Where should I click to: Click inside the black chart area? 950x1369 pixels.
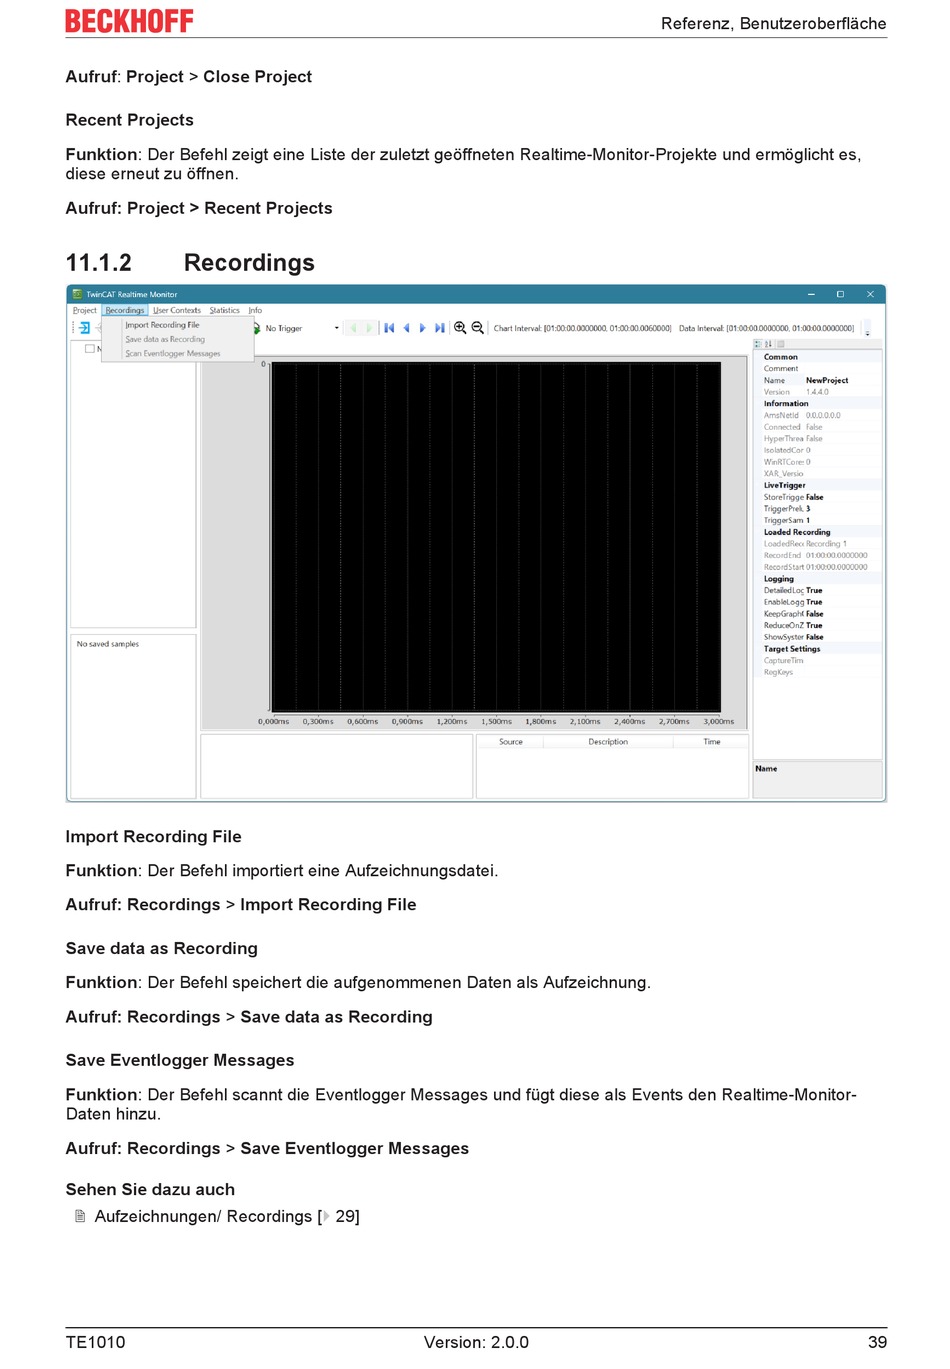pos(496,536)
